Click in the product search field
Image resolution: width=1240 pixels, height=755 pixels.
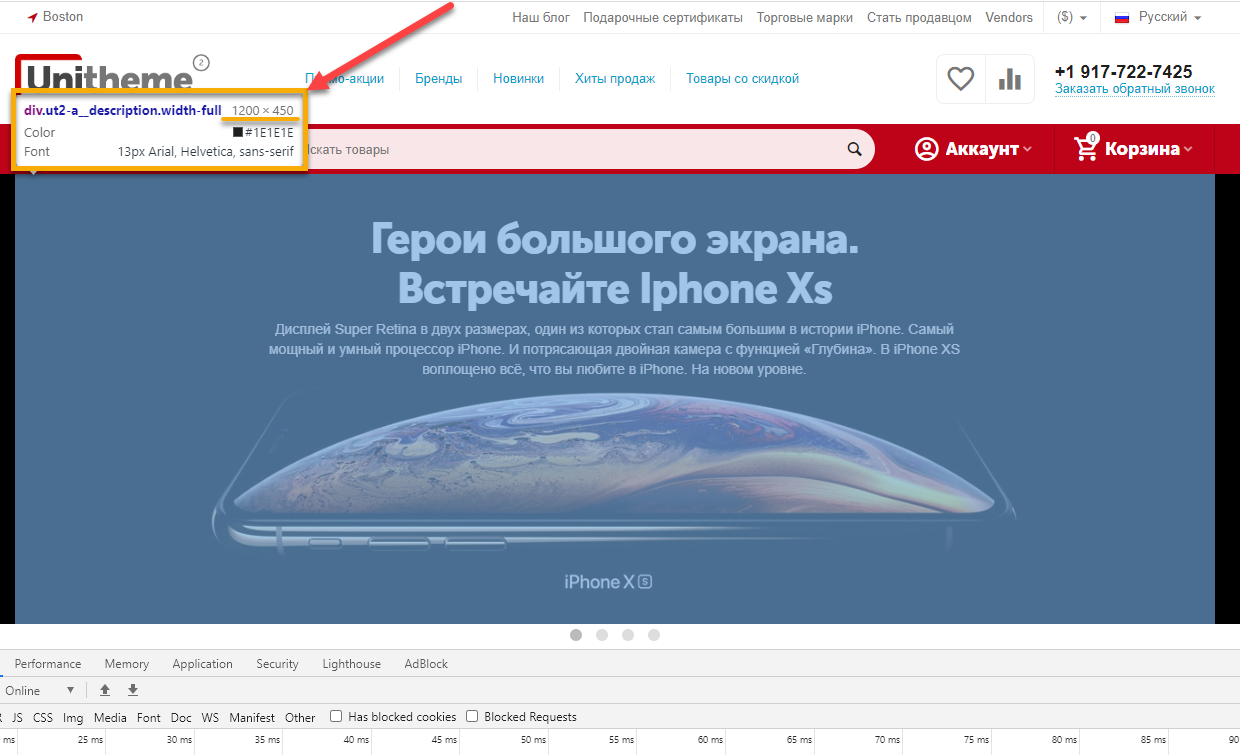coord(570,149)
